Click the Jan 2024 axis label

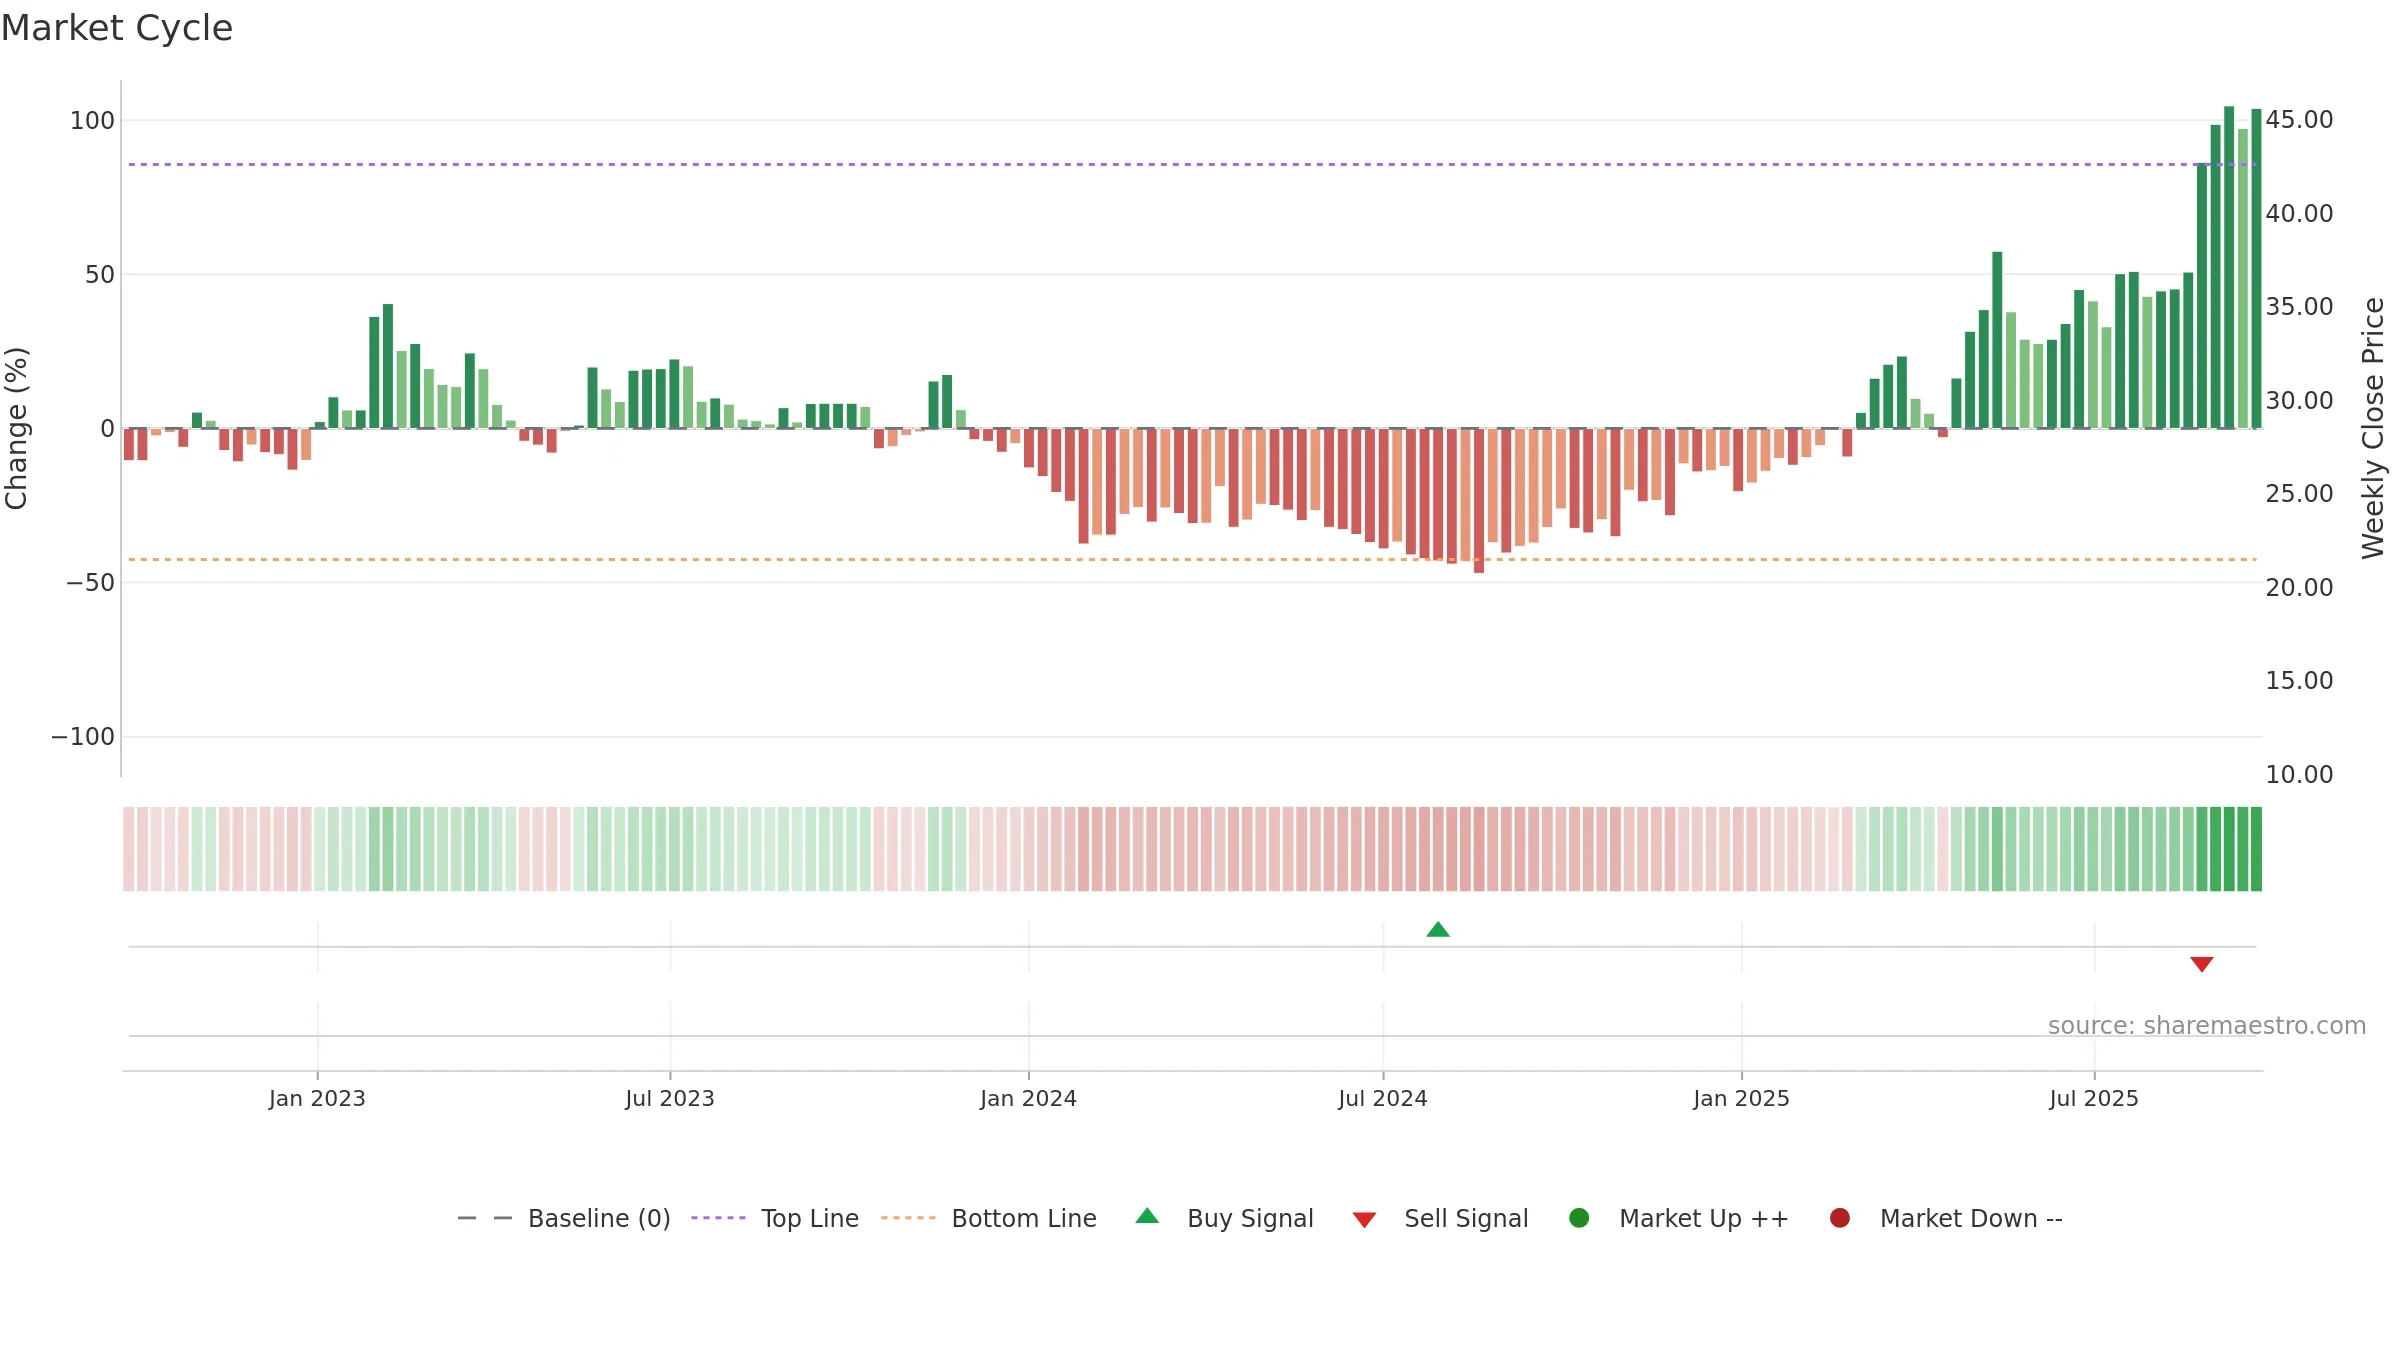pos(1028,1098)
